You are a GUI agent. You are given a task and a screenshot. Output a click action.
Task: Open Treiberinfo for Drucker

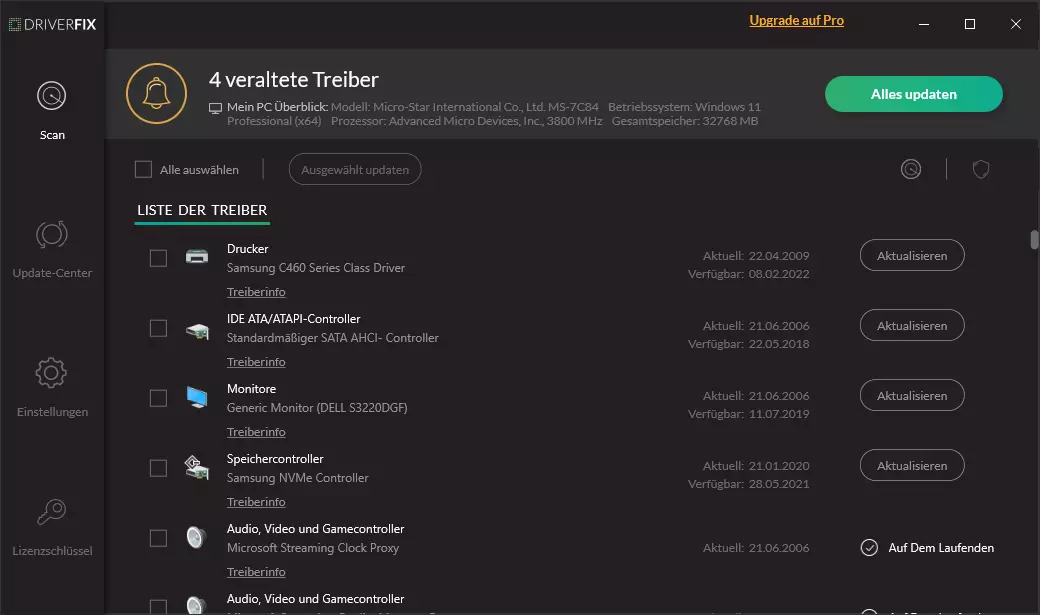(256, 292)
